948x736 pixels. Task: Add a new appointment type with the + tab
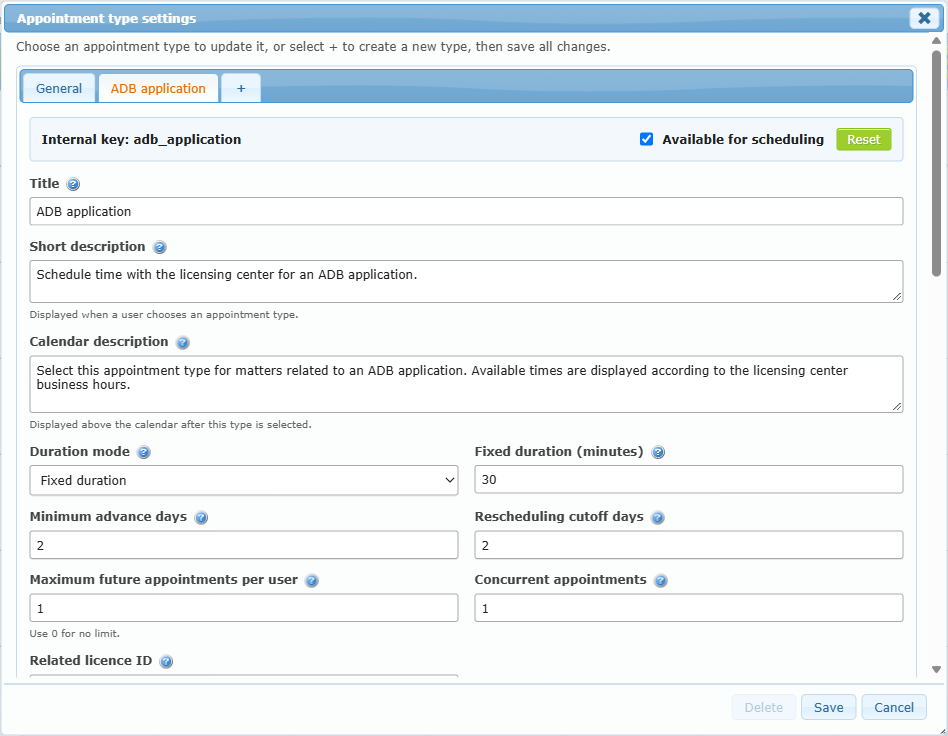coord(241,88)
